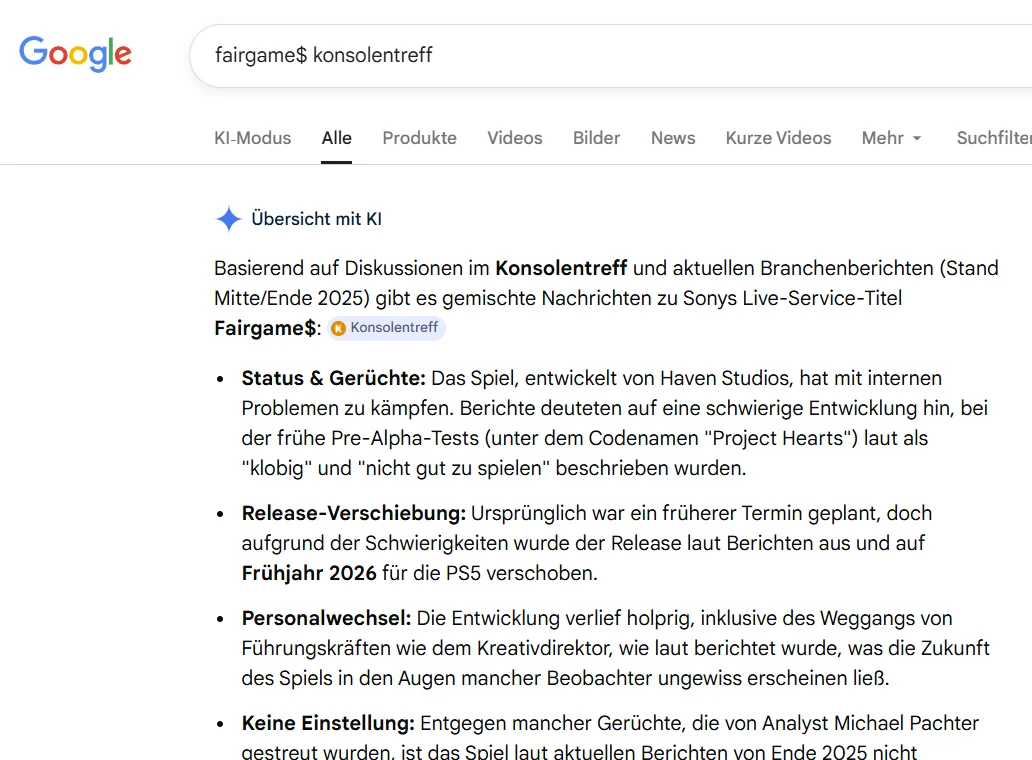This screenshot has width=1032, height=760.
Task: Open Suchfilter options
Action: point(994,138)
